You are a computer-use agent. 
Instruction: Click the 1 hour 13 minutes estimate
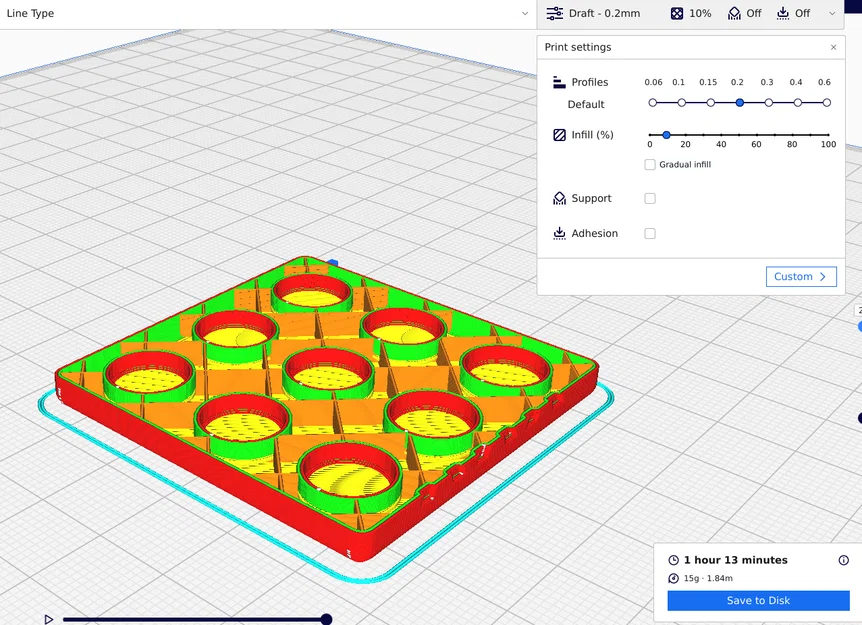tap(736, 560)
